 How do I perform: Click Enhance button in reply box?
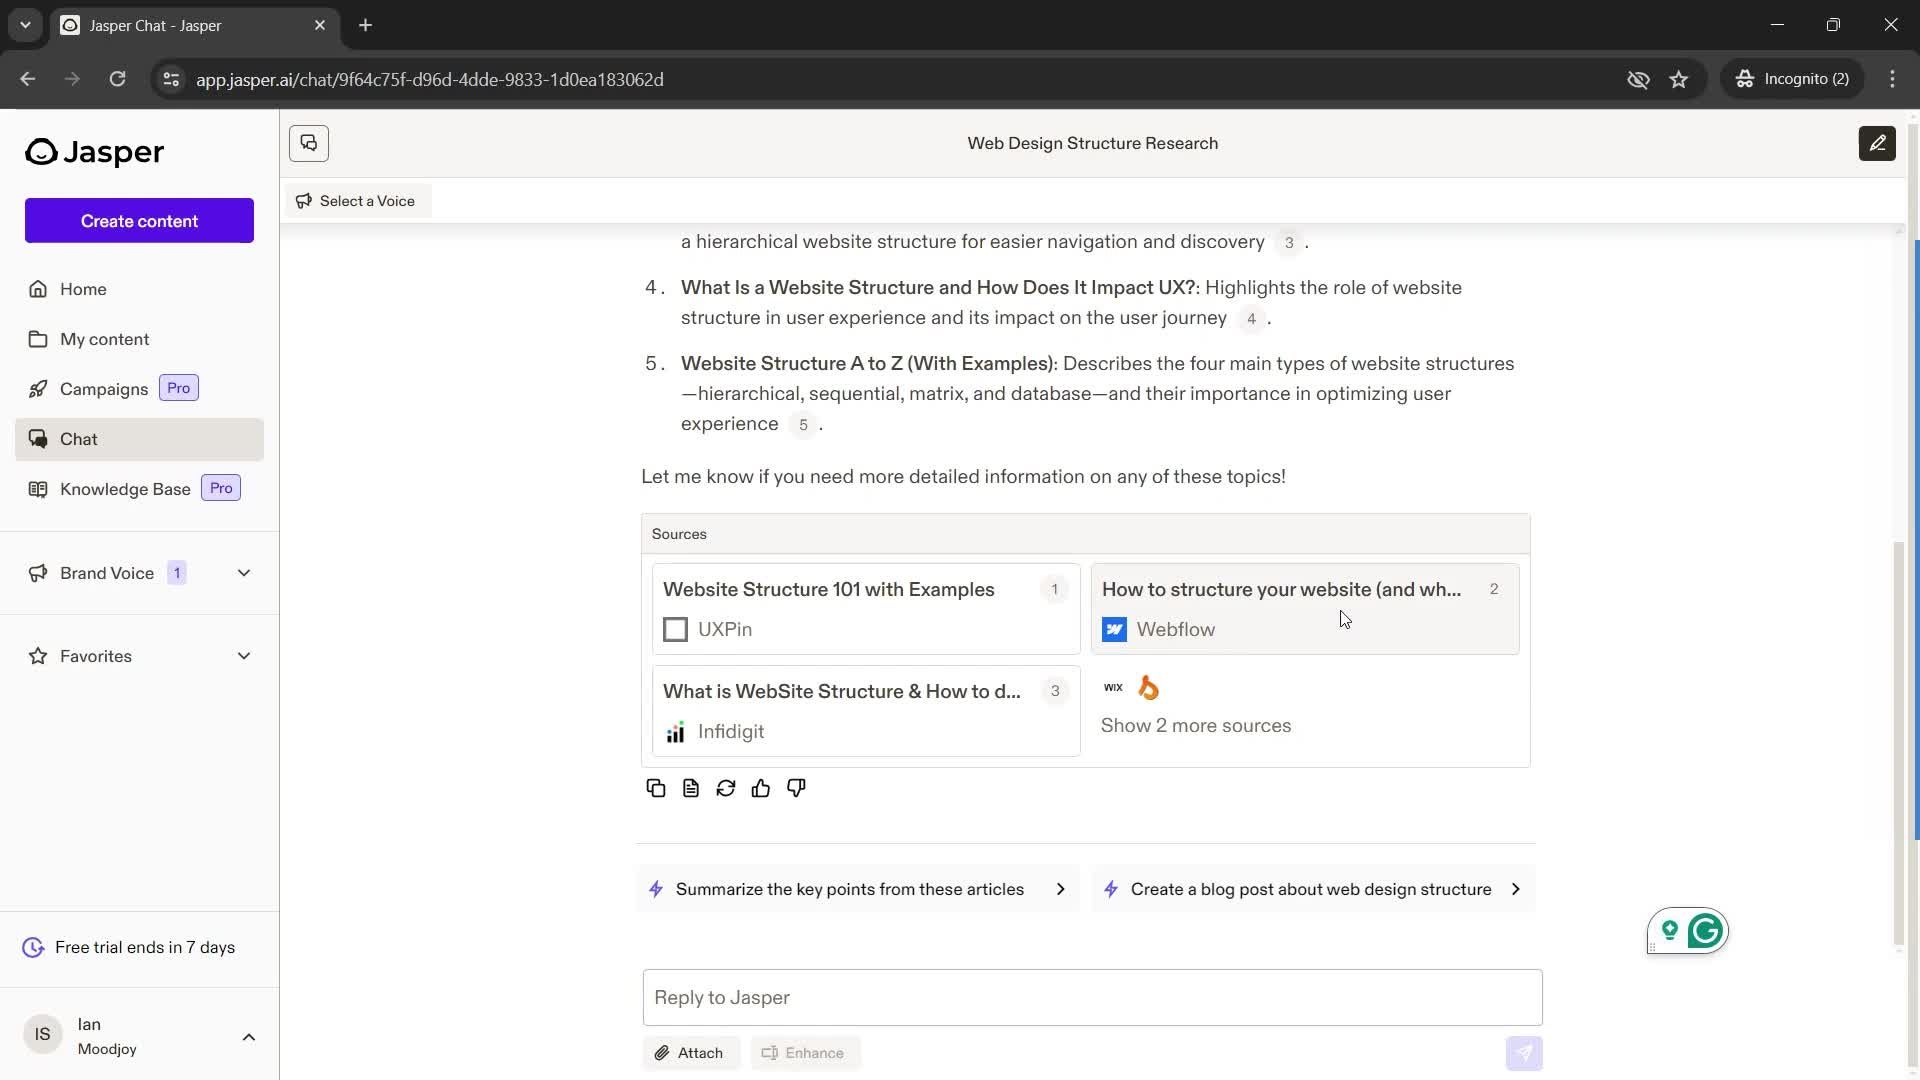pos(804,1051)
